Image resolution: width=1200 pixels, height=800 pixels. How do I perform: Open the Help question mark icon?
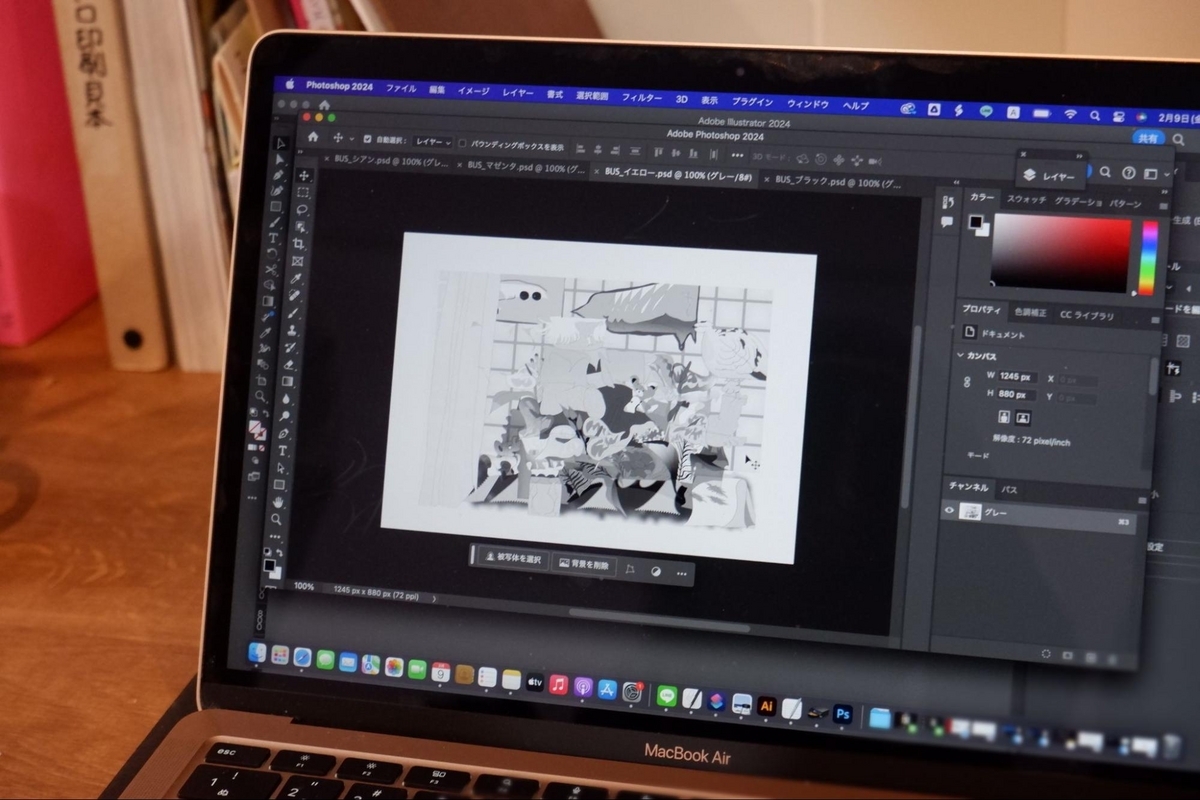pos(1128,173)
